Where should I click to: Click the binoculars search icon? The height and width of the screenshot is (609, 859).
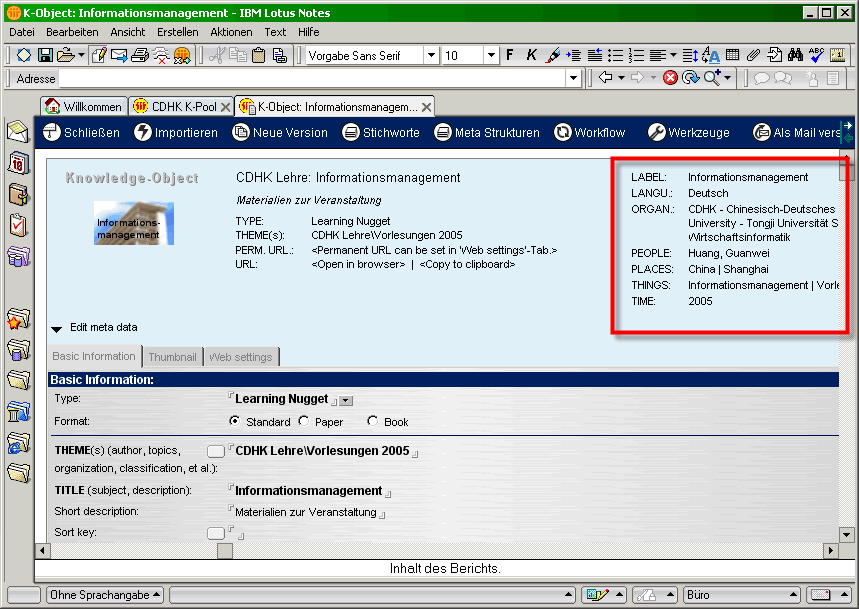click(x=795, y=55)
